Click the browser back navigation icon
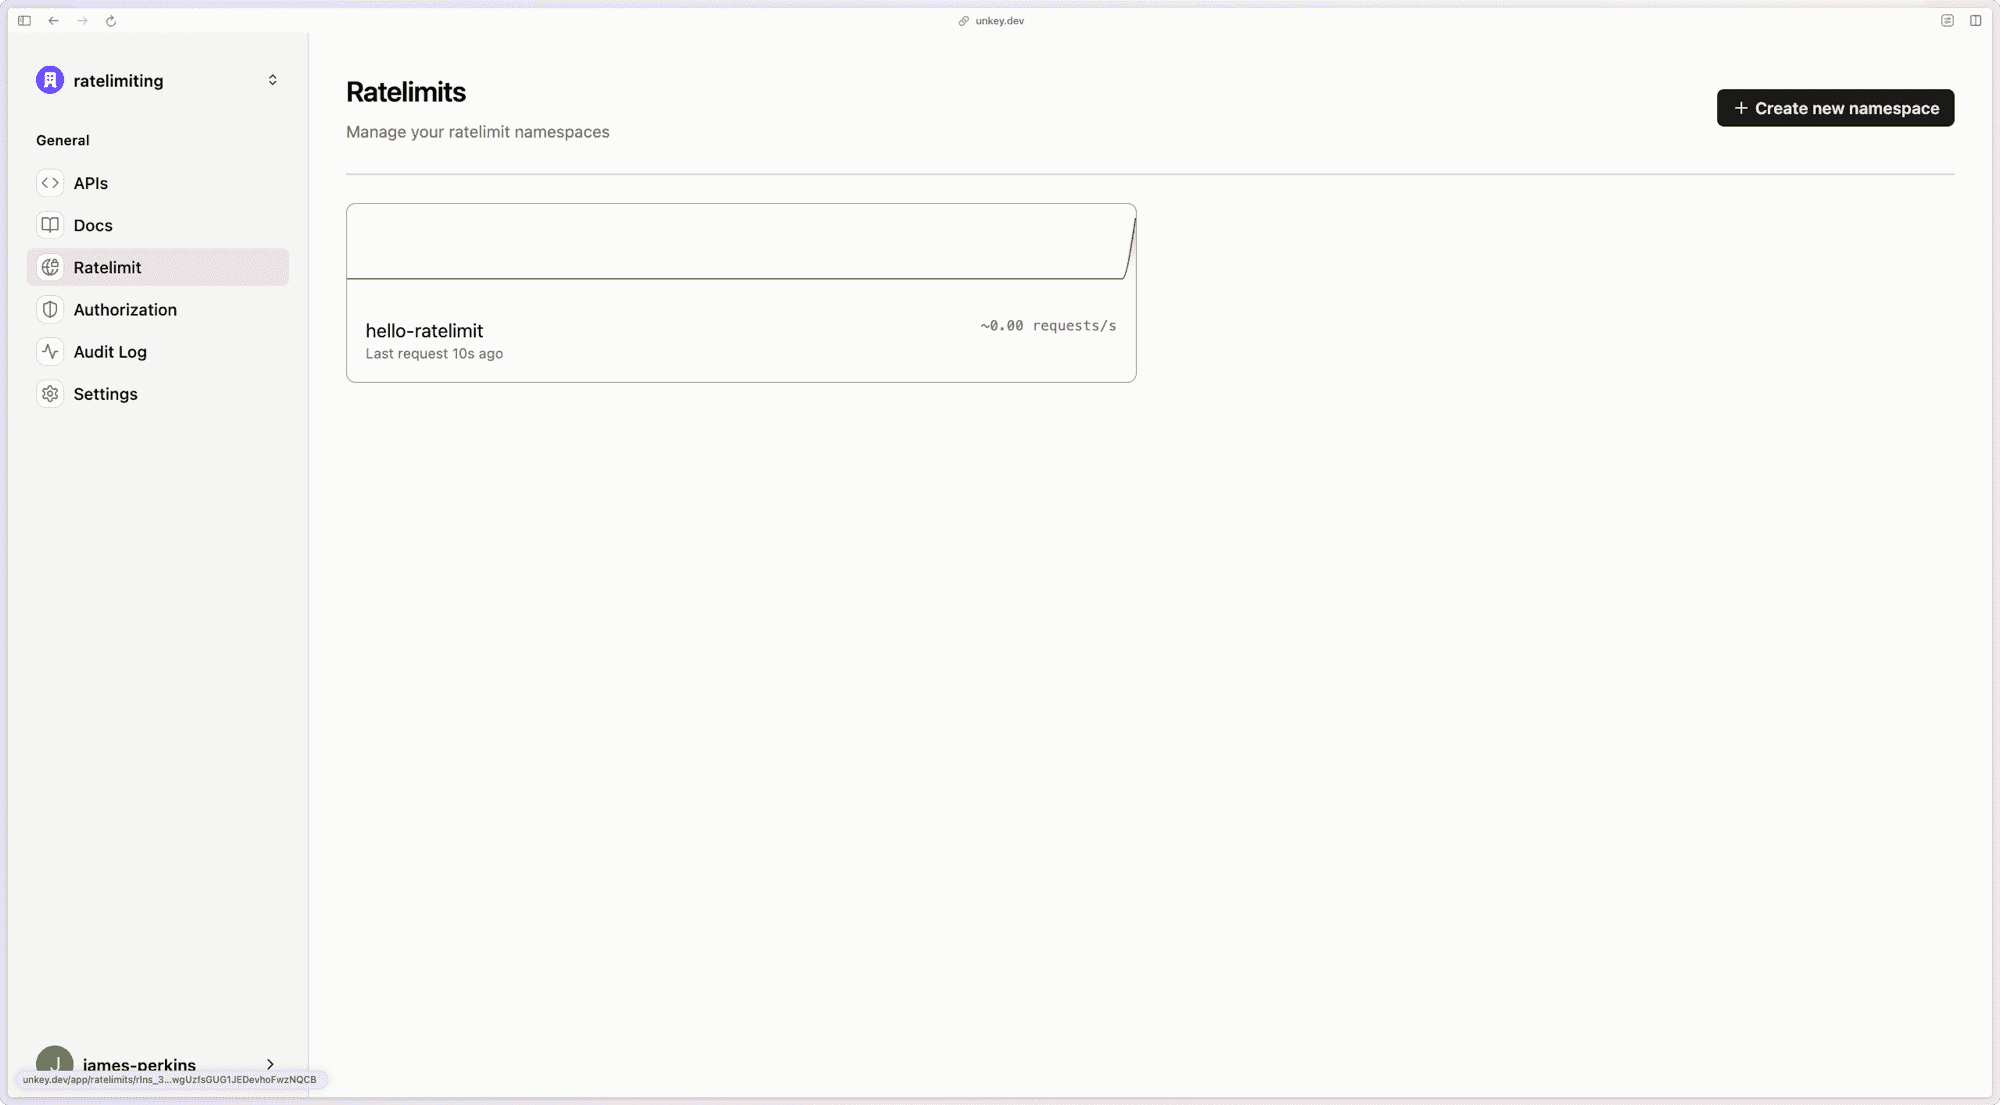The width and height of the screenshot is (2000, 1105). click(53, 20)
